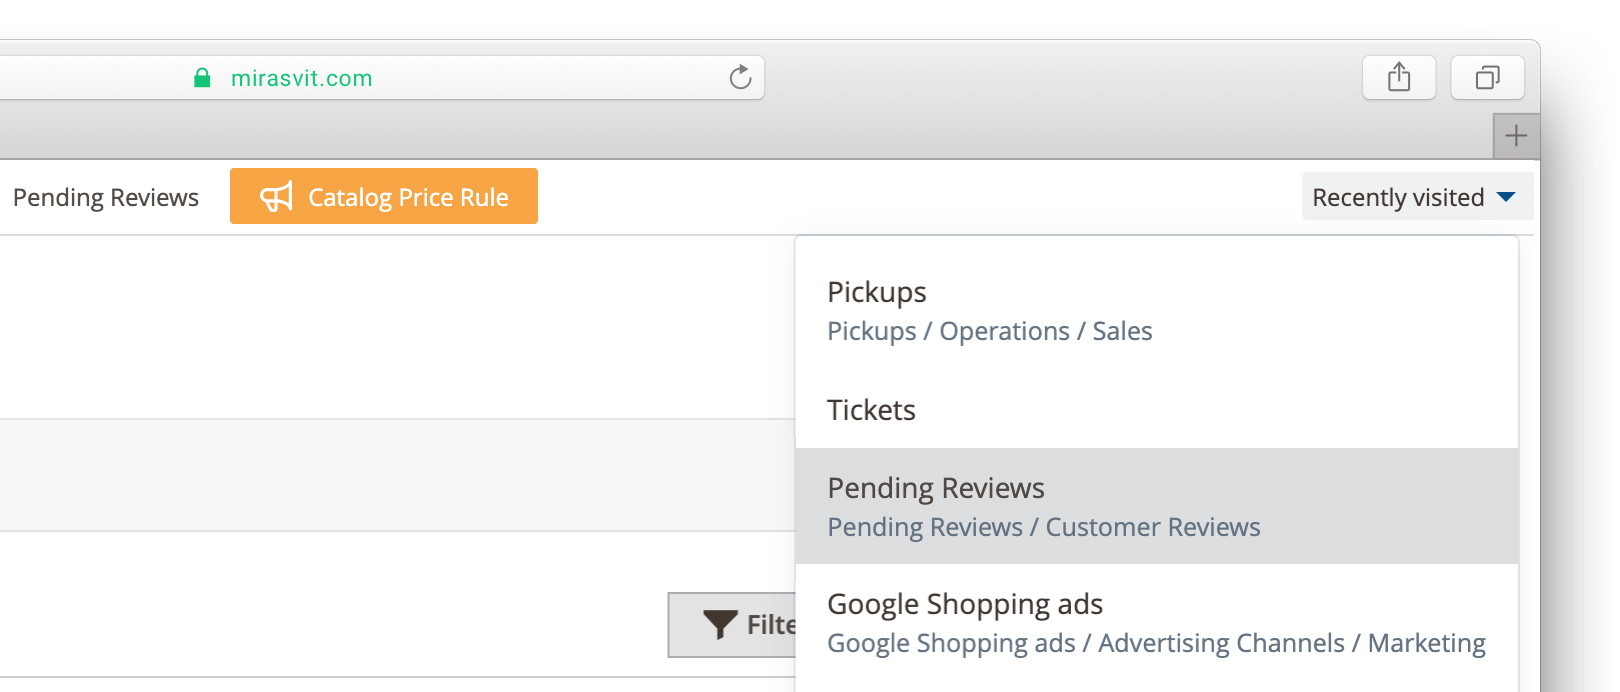
Task: Choose highlighted Pending Reviews menu entry
Action: [x=1157, y=506]
